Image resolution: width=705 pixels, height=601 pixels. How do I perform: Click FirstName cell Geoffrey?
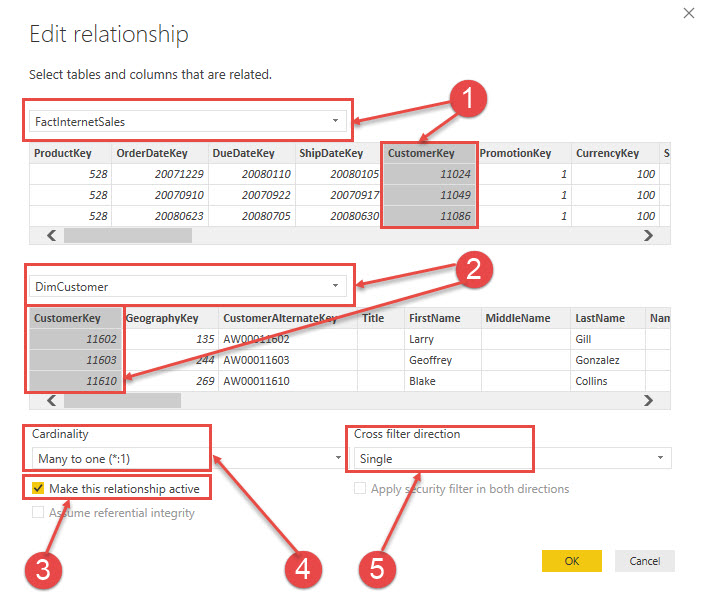coord(430,360)
